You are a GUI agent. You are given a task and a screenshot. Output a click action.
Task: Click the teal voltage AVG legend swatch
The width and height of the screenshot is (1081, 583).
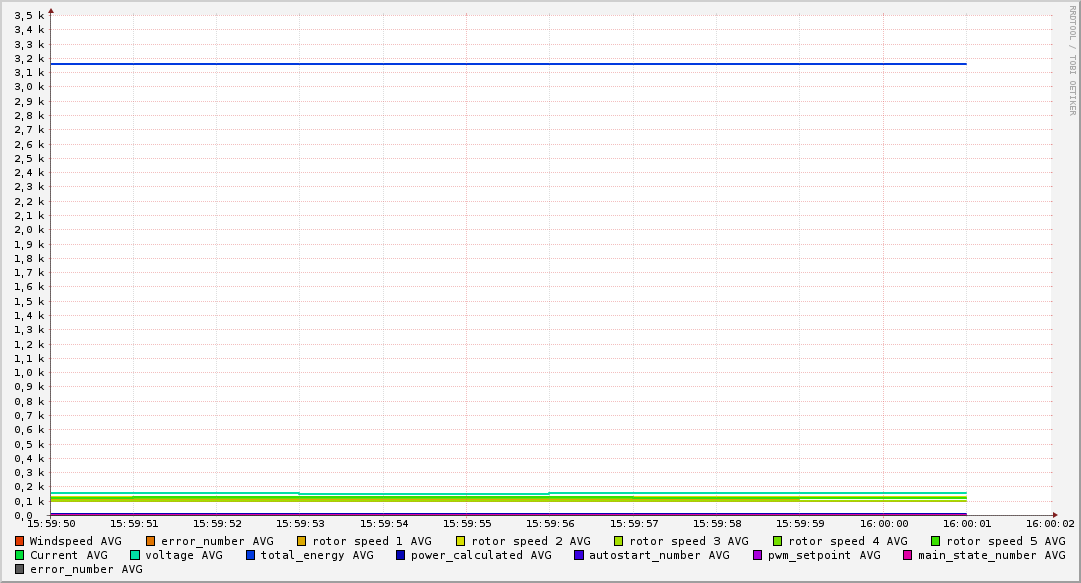click(x=135, y=555)
